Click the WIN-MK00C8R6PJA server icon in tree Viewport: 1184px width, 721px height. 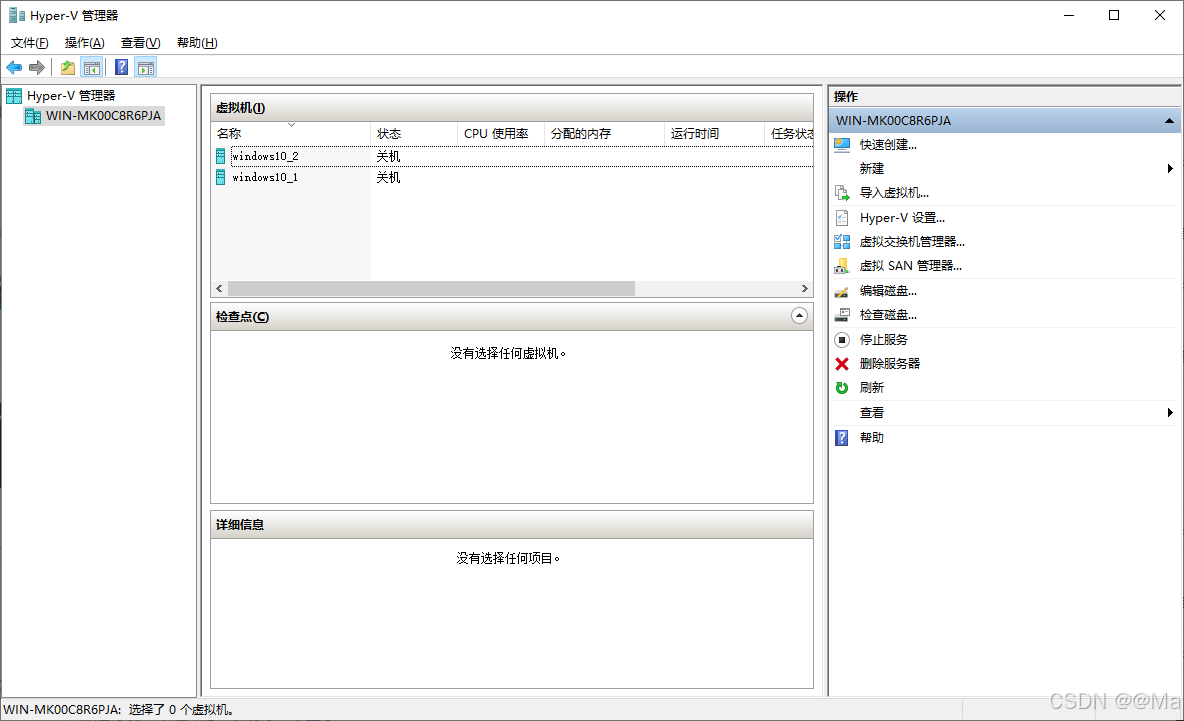[x=33, y=116]
